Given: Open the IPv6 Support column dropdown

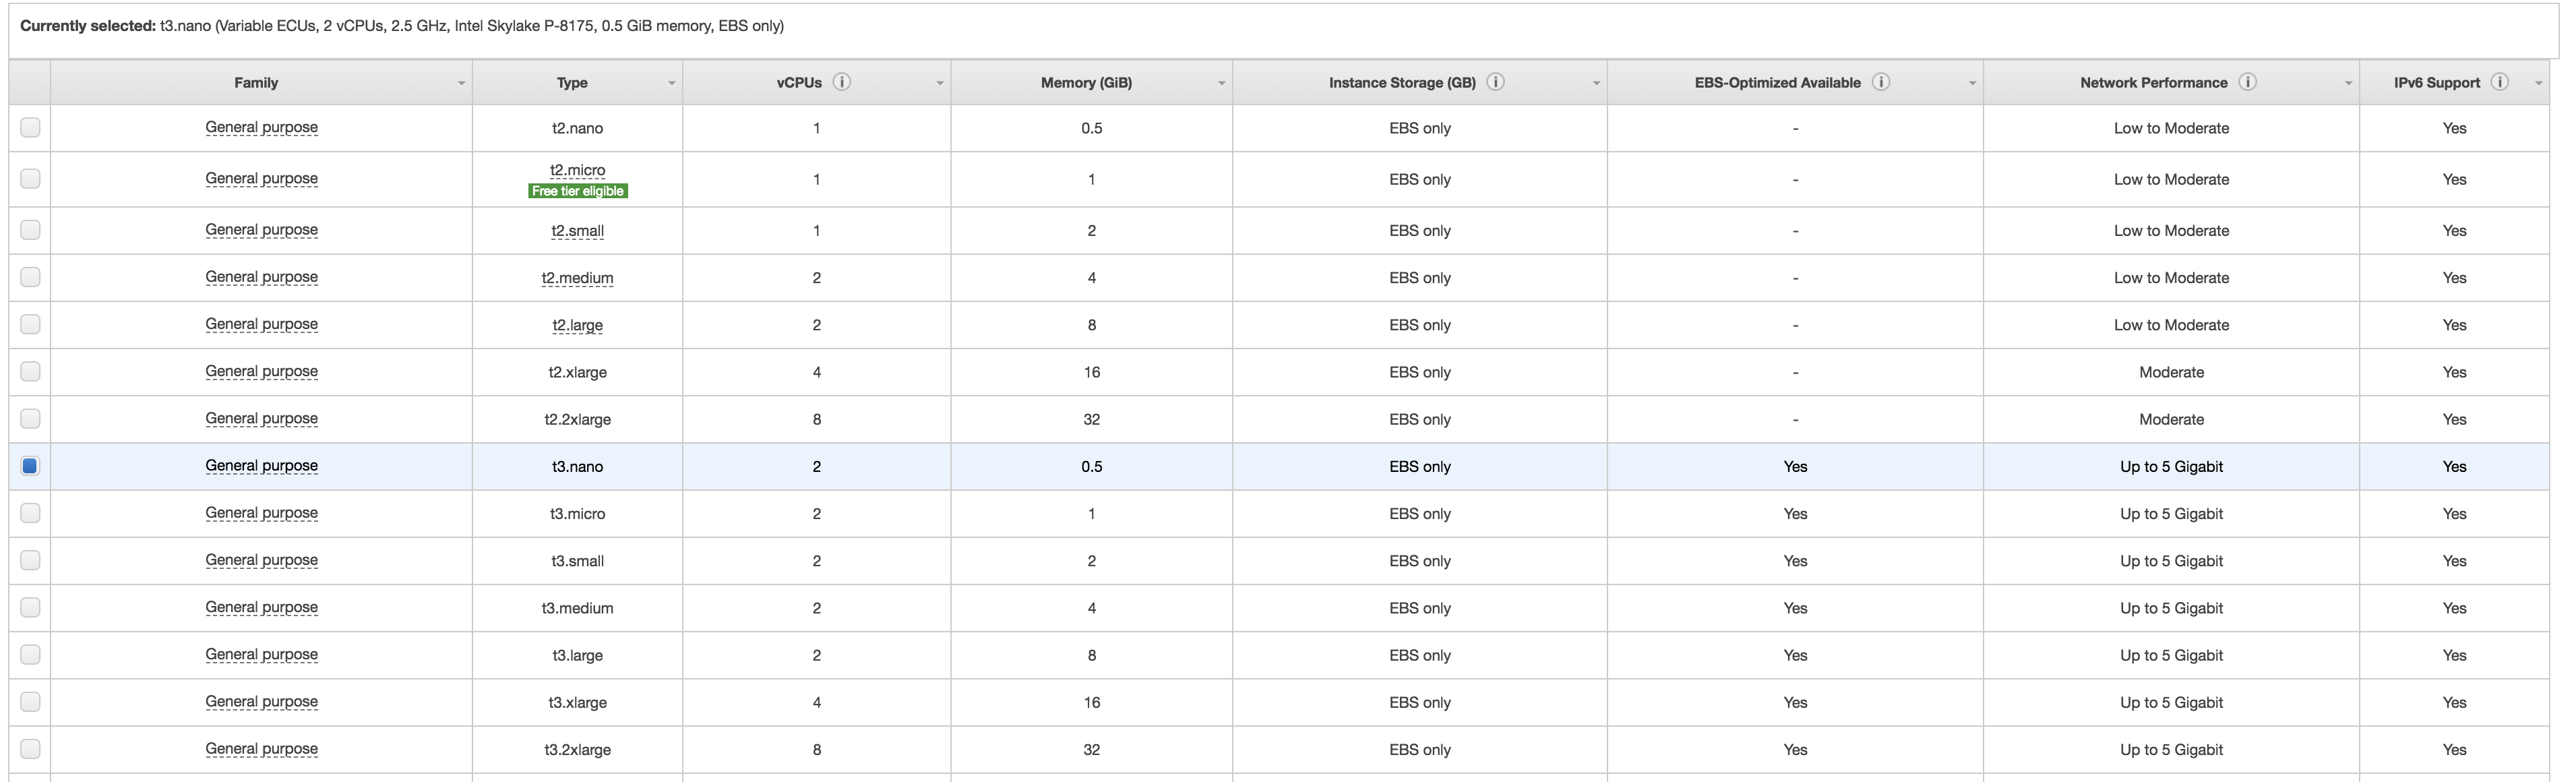Looking at the screenshot, I should pyautogui.click(x=2540, y=82).
